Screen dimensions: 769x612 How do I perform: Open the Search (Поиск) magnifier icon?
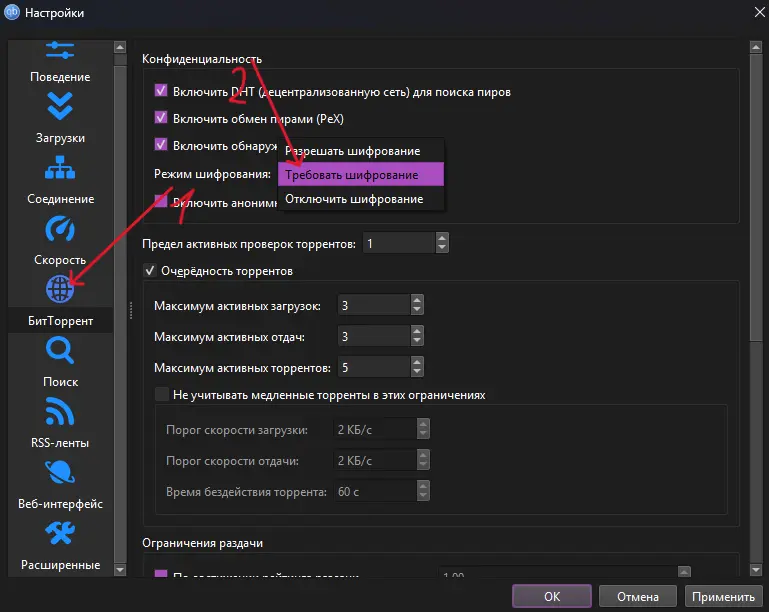(60, 351)
